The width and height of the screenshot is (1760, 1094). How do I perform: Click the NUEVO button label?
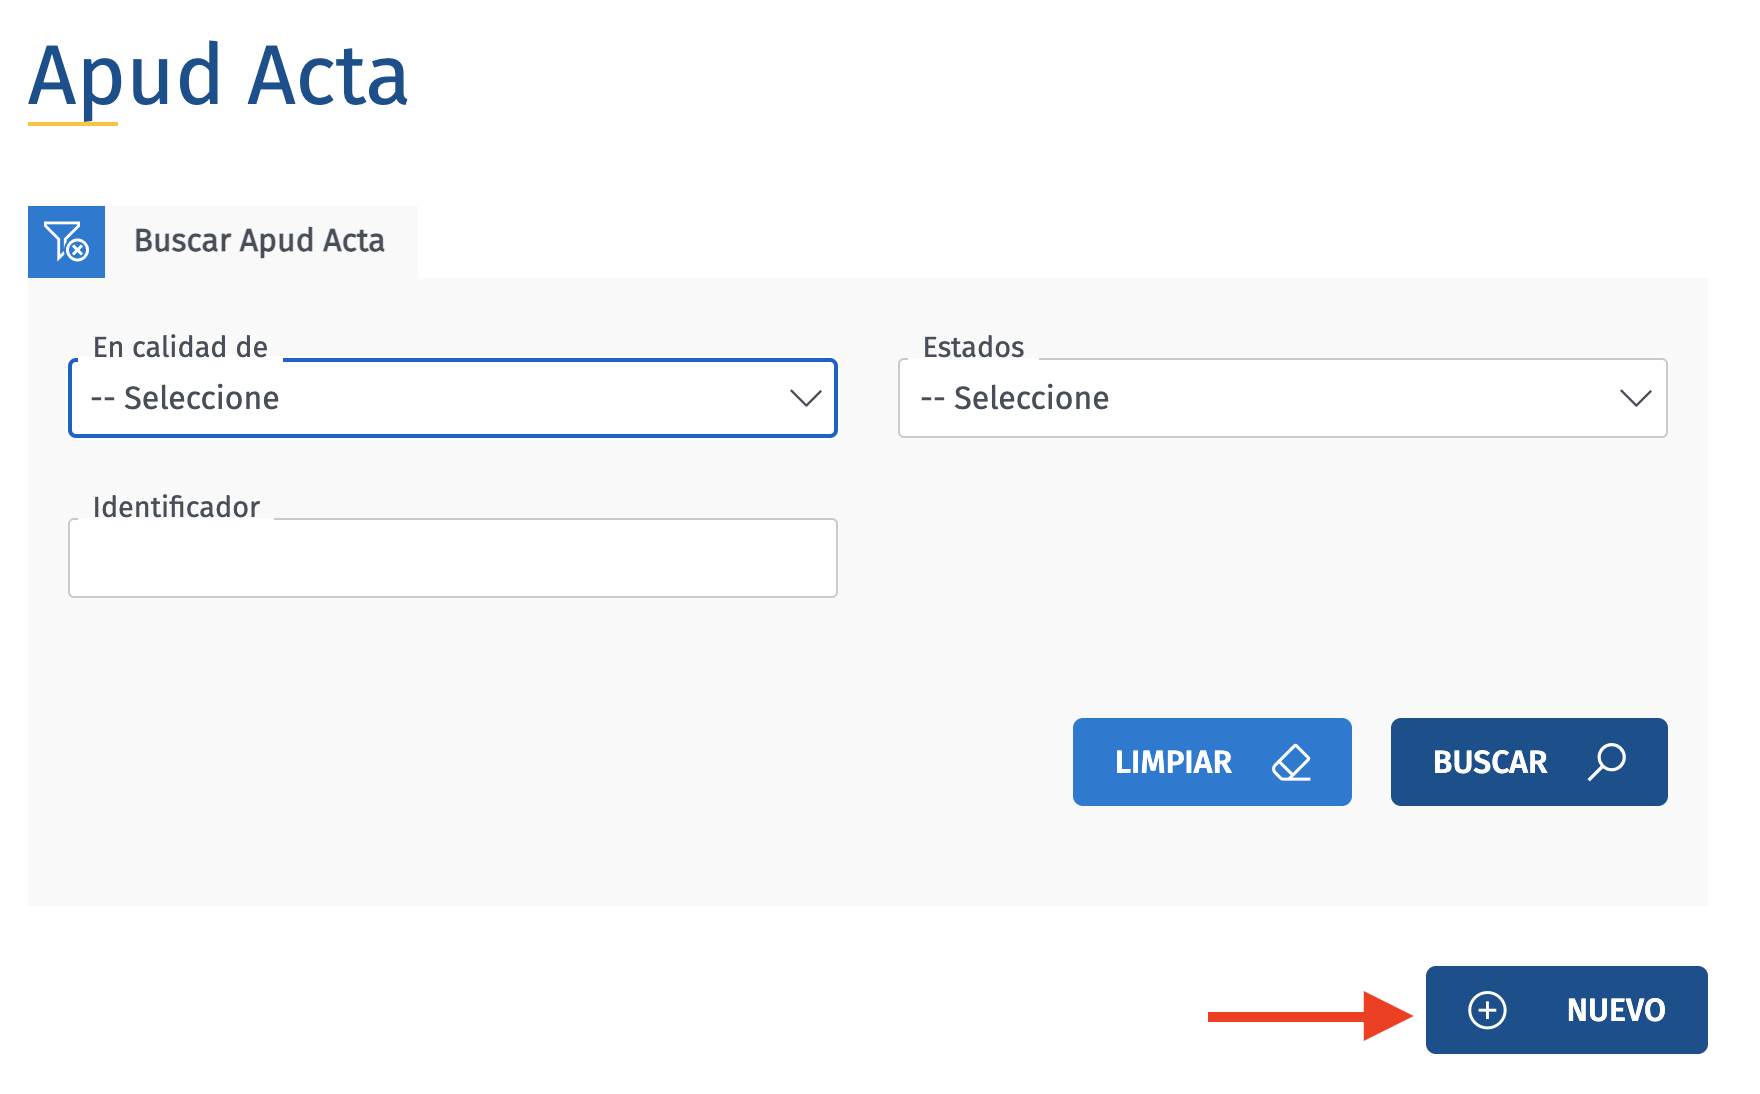1615,1010
